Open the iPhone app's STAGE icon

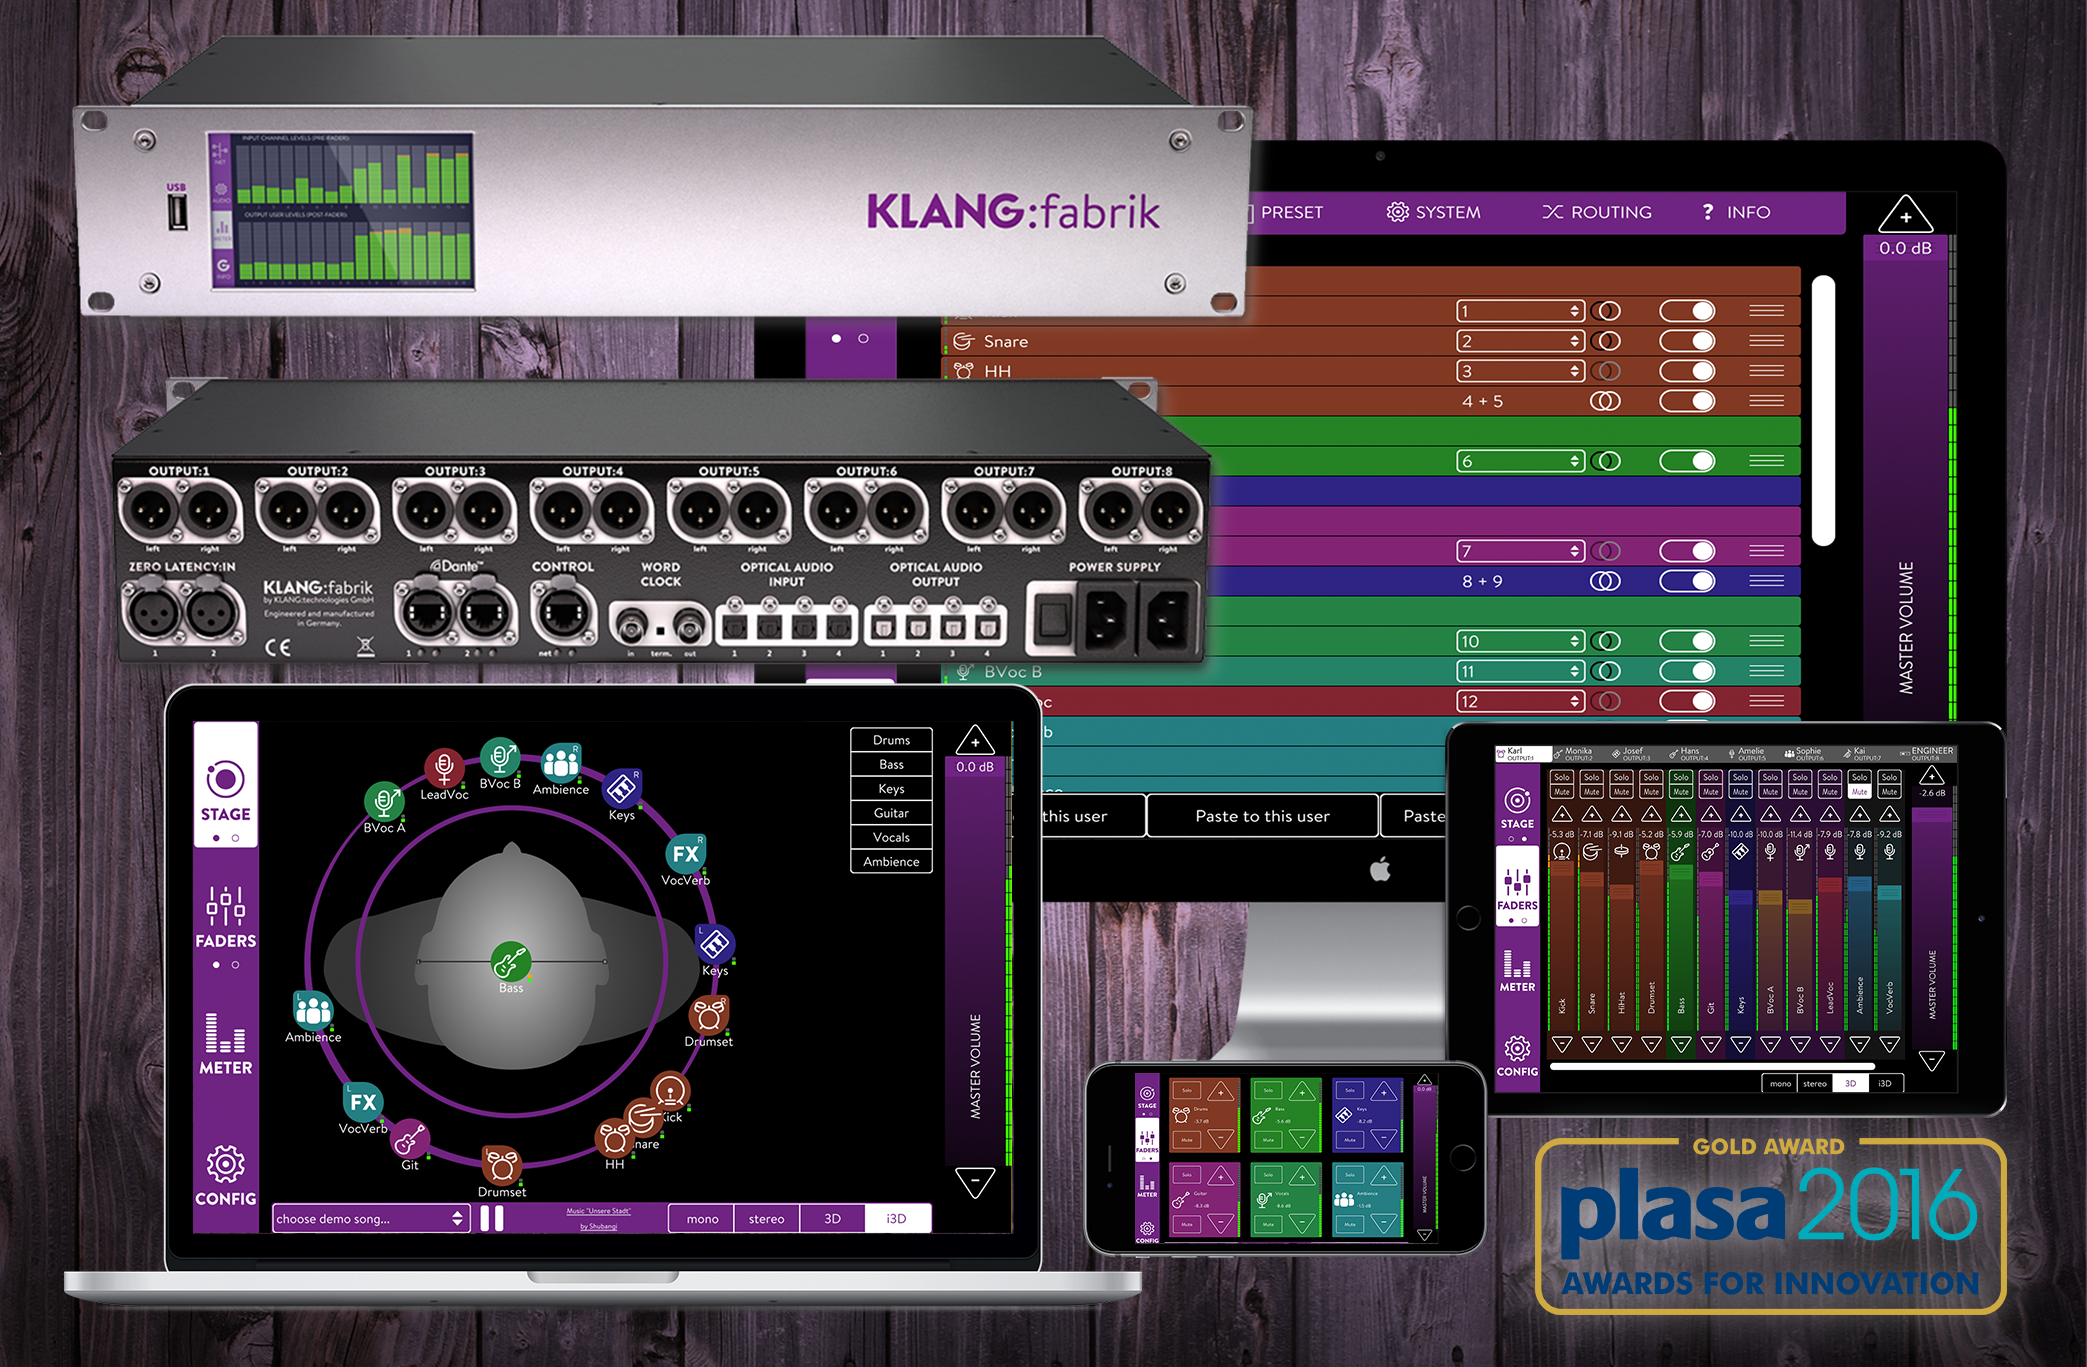click(1147, 1097)
